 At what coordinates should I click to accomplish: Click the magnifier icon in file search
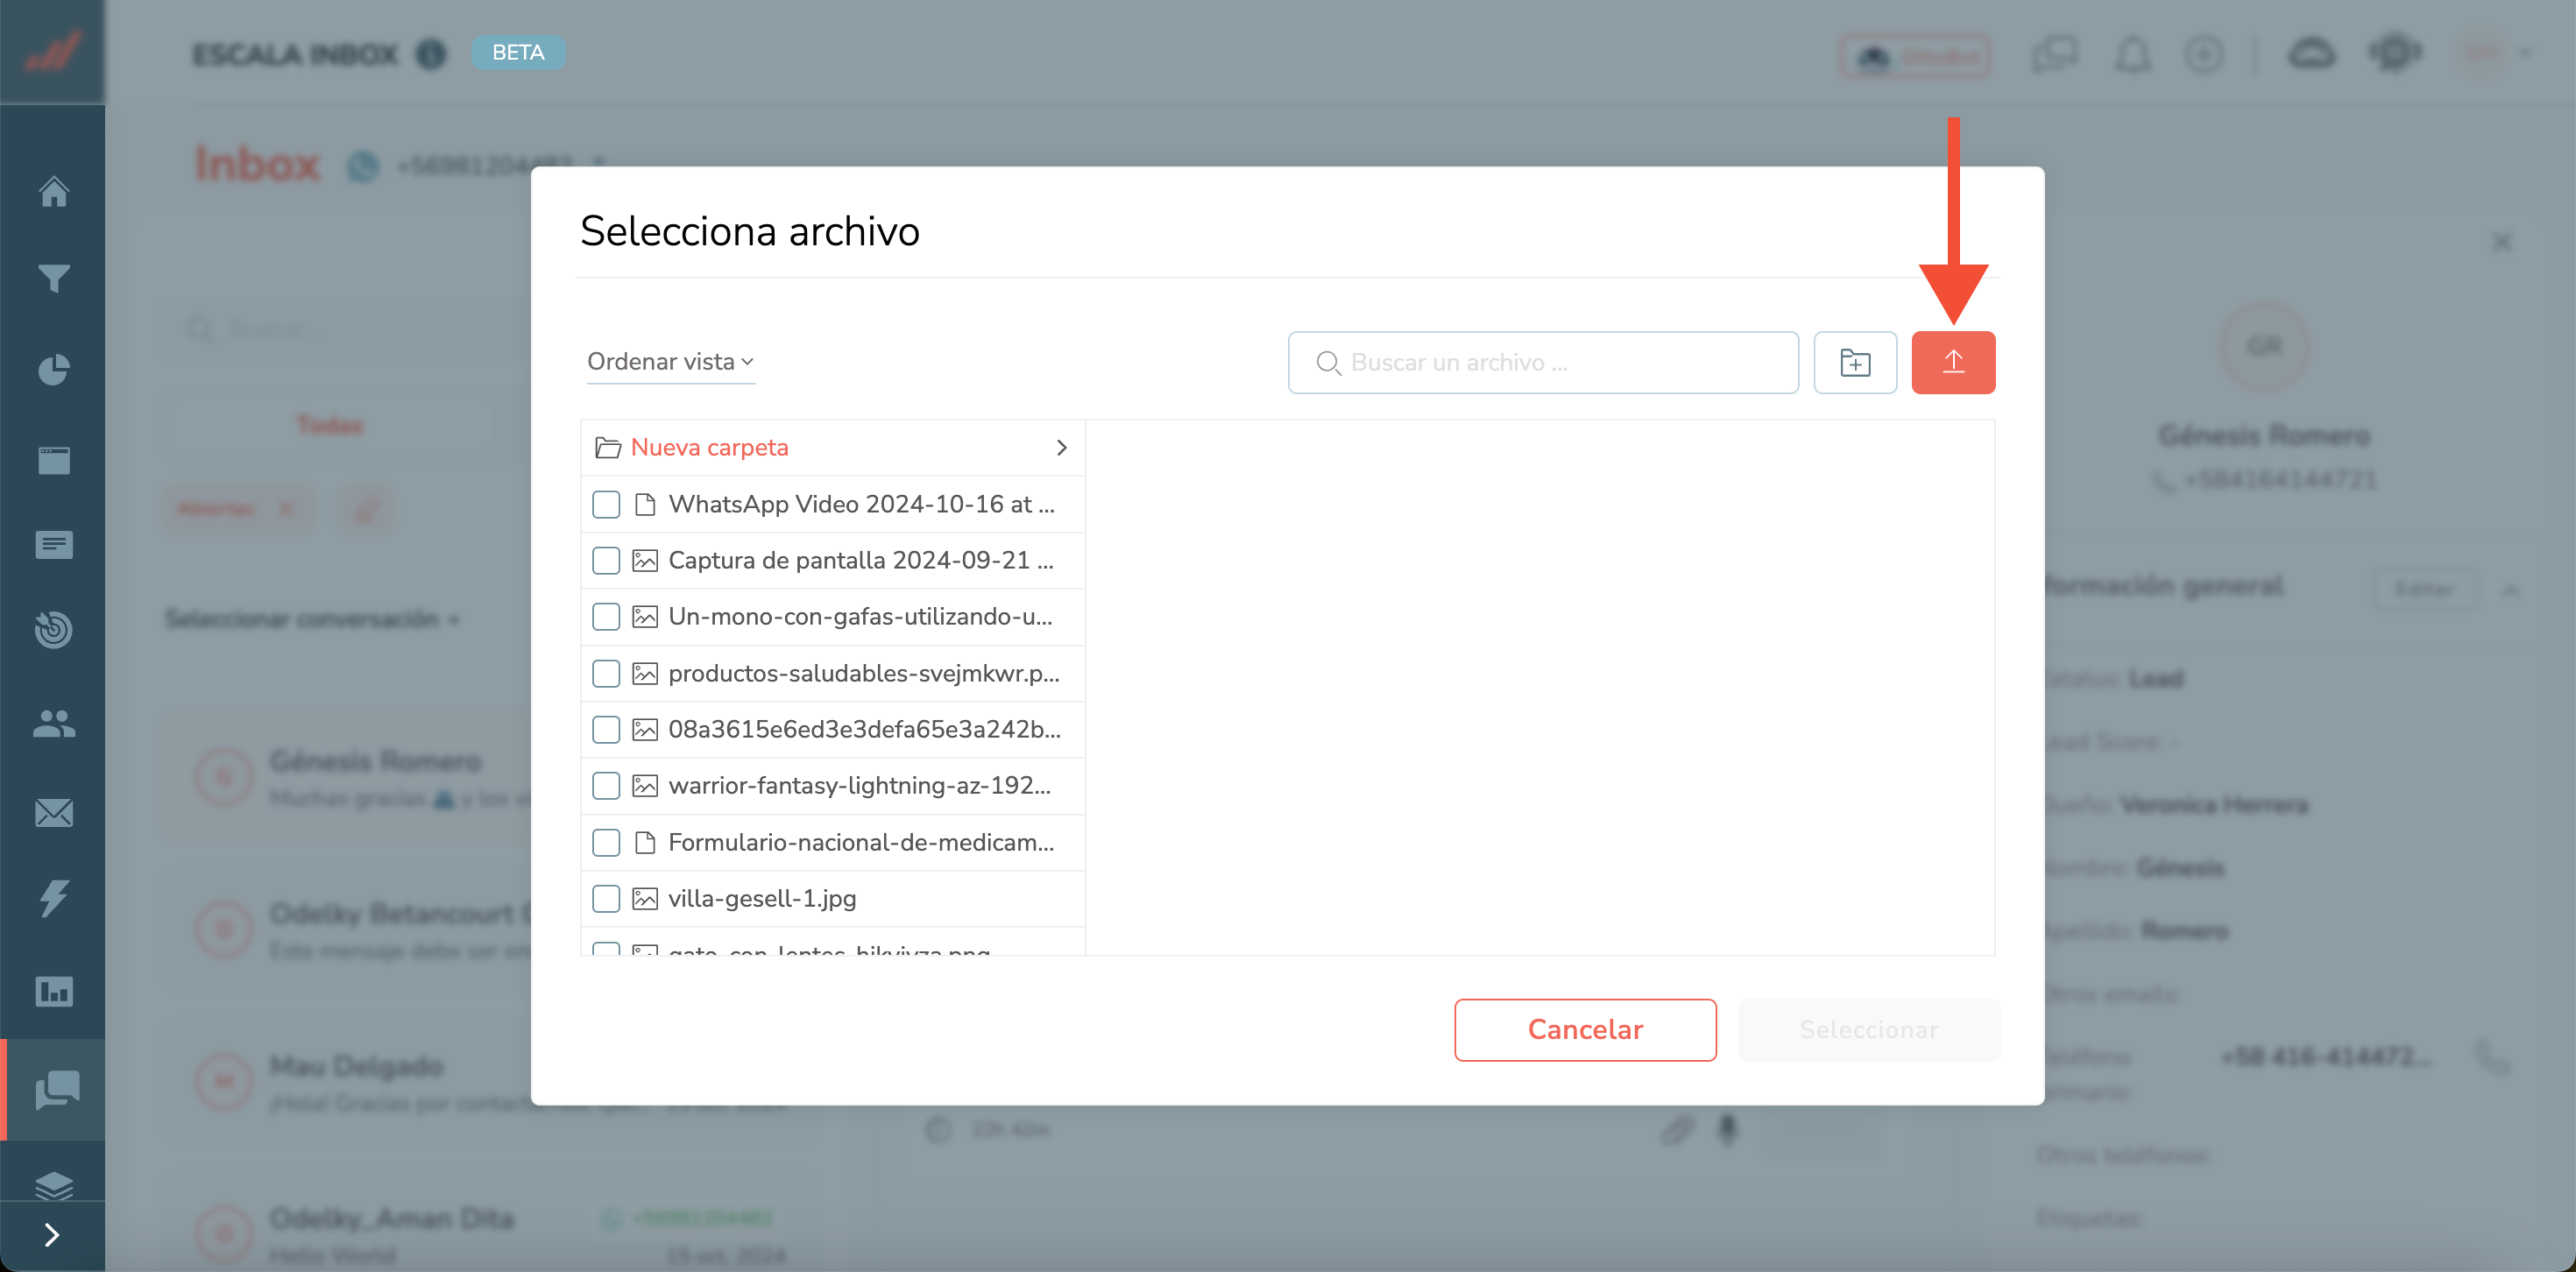tap(1327, 363)
